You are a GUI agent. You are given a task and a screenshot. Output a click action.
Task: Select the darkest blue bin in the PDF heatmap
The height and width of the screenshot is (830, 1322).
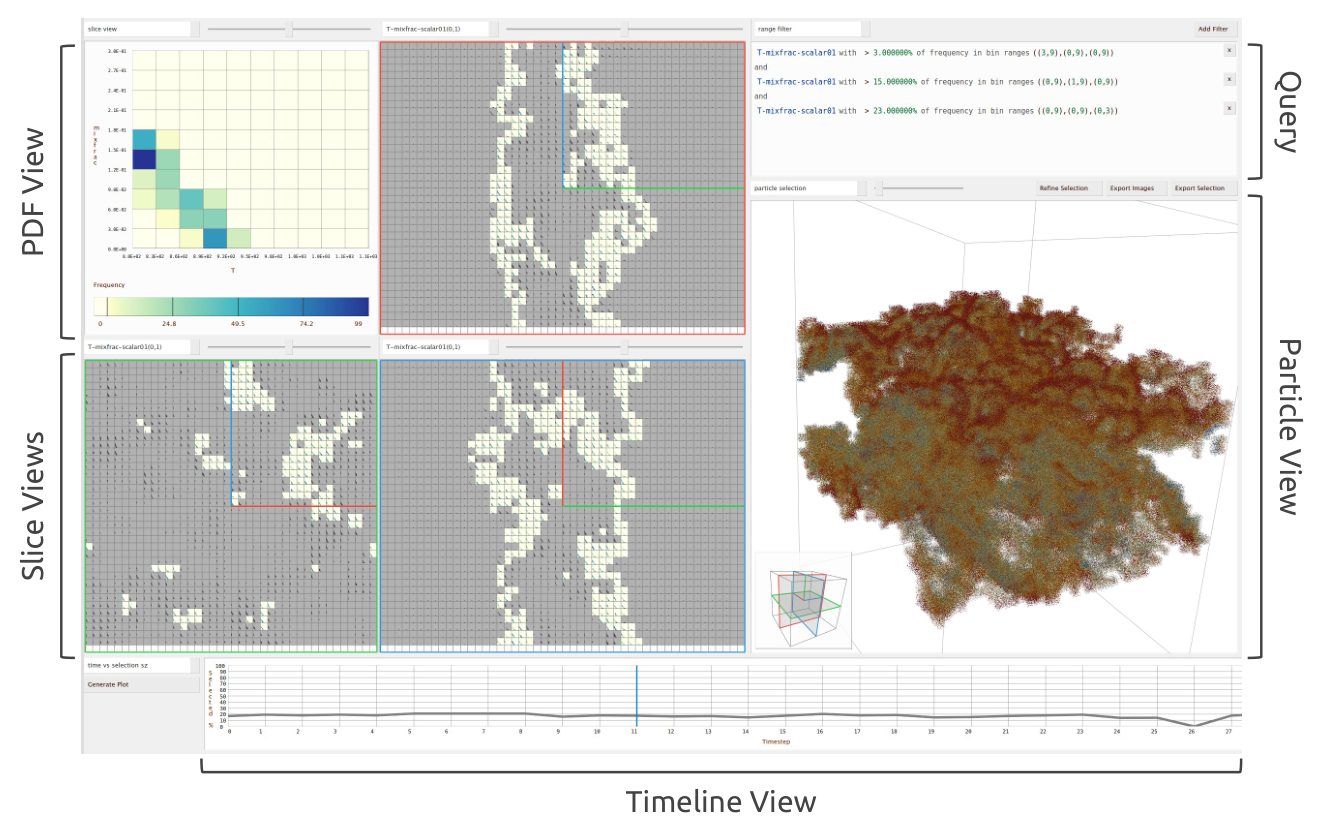pyautogui.click(x=144, y=159)
